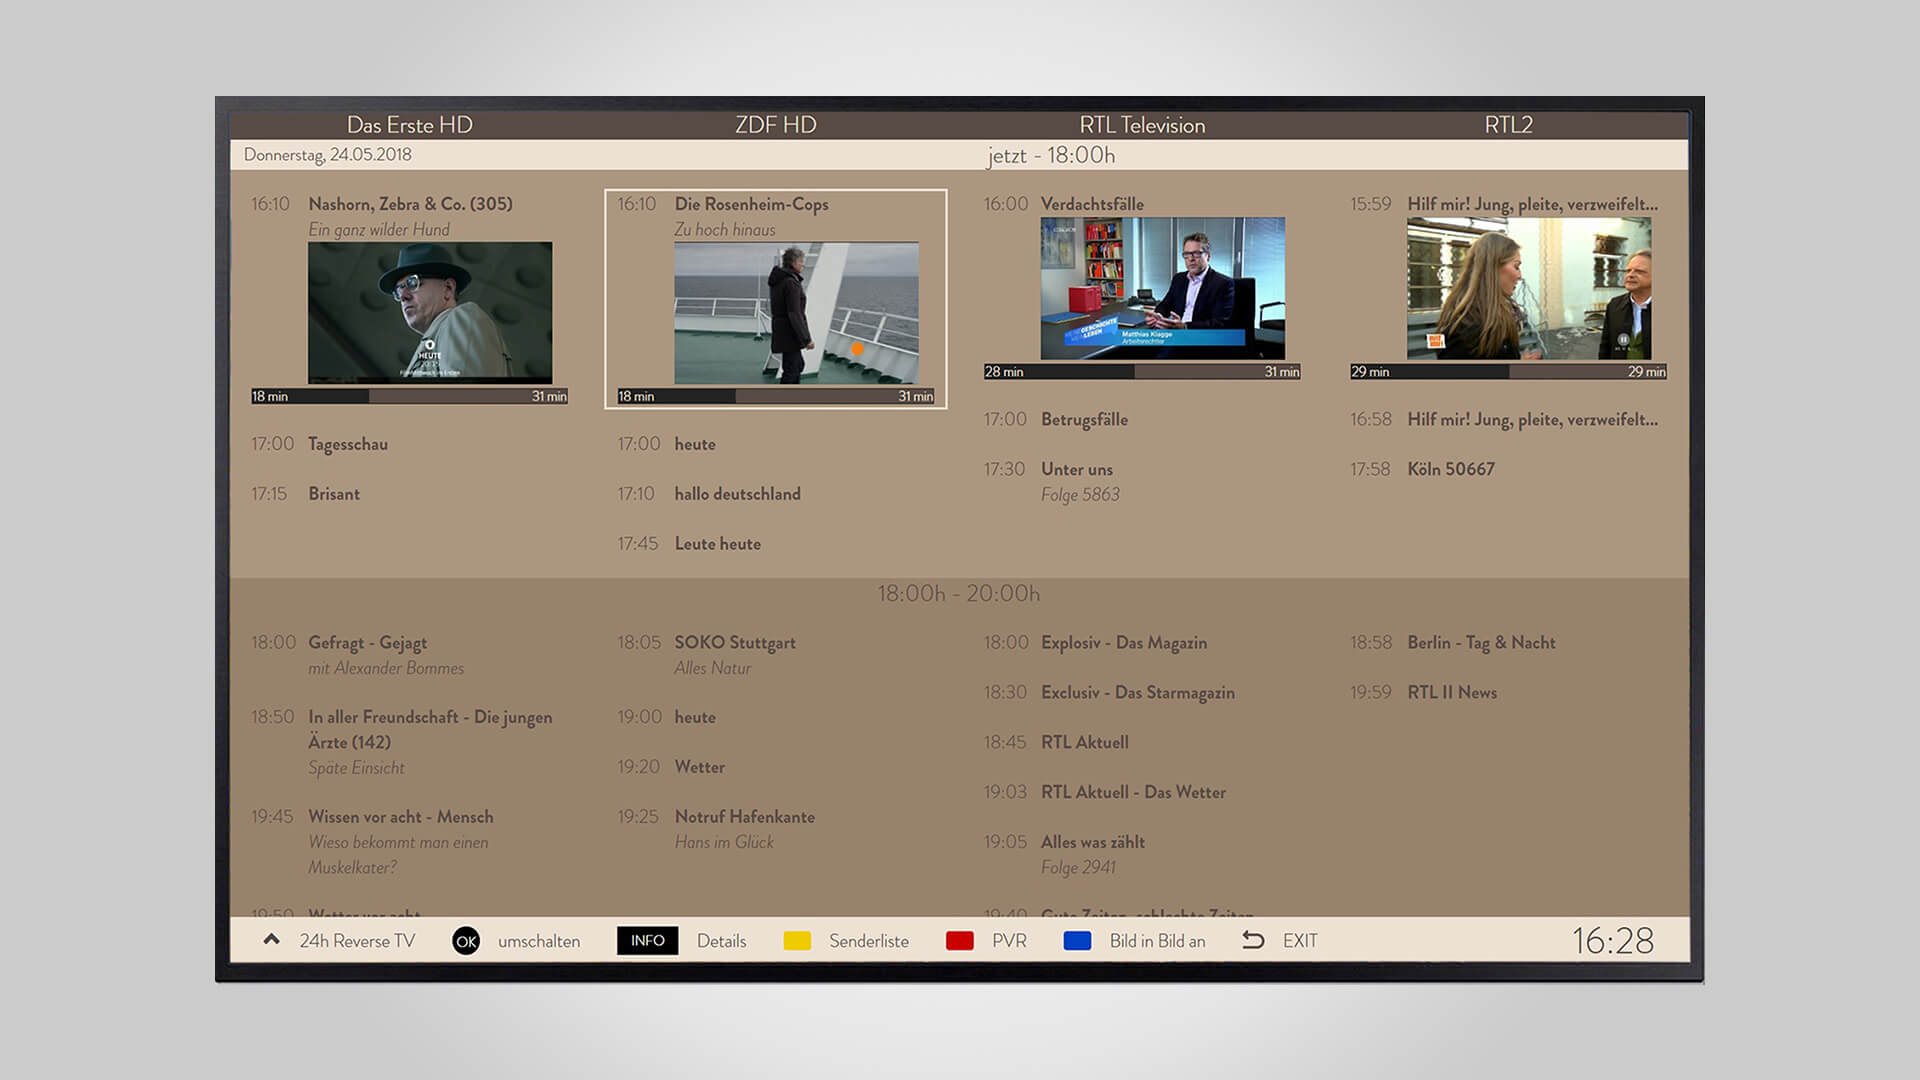Viewport: 1920px width, 1080px height.
Task: Toggle 24h Reverse TV mode
Action: [x=356, y=941]
